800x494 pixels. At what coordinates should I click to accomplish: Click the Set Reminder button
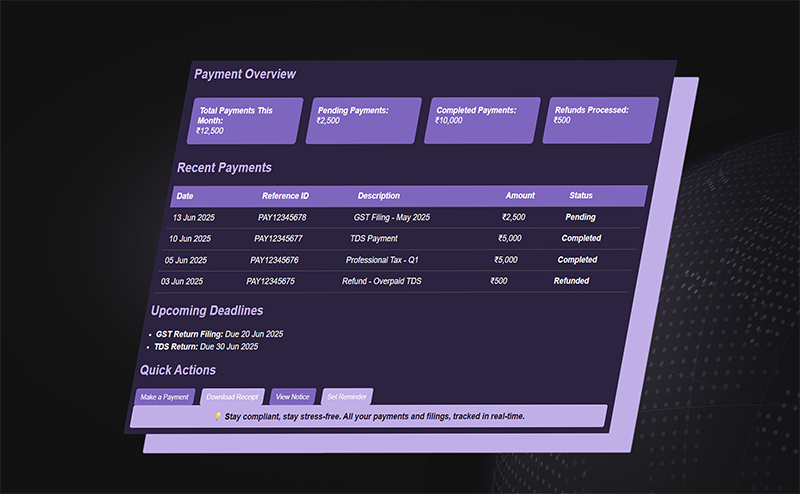click(x=347, y=397)
